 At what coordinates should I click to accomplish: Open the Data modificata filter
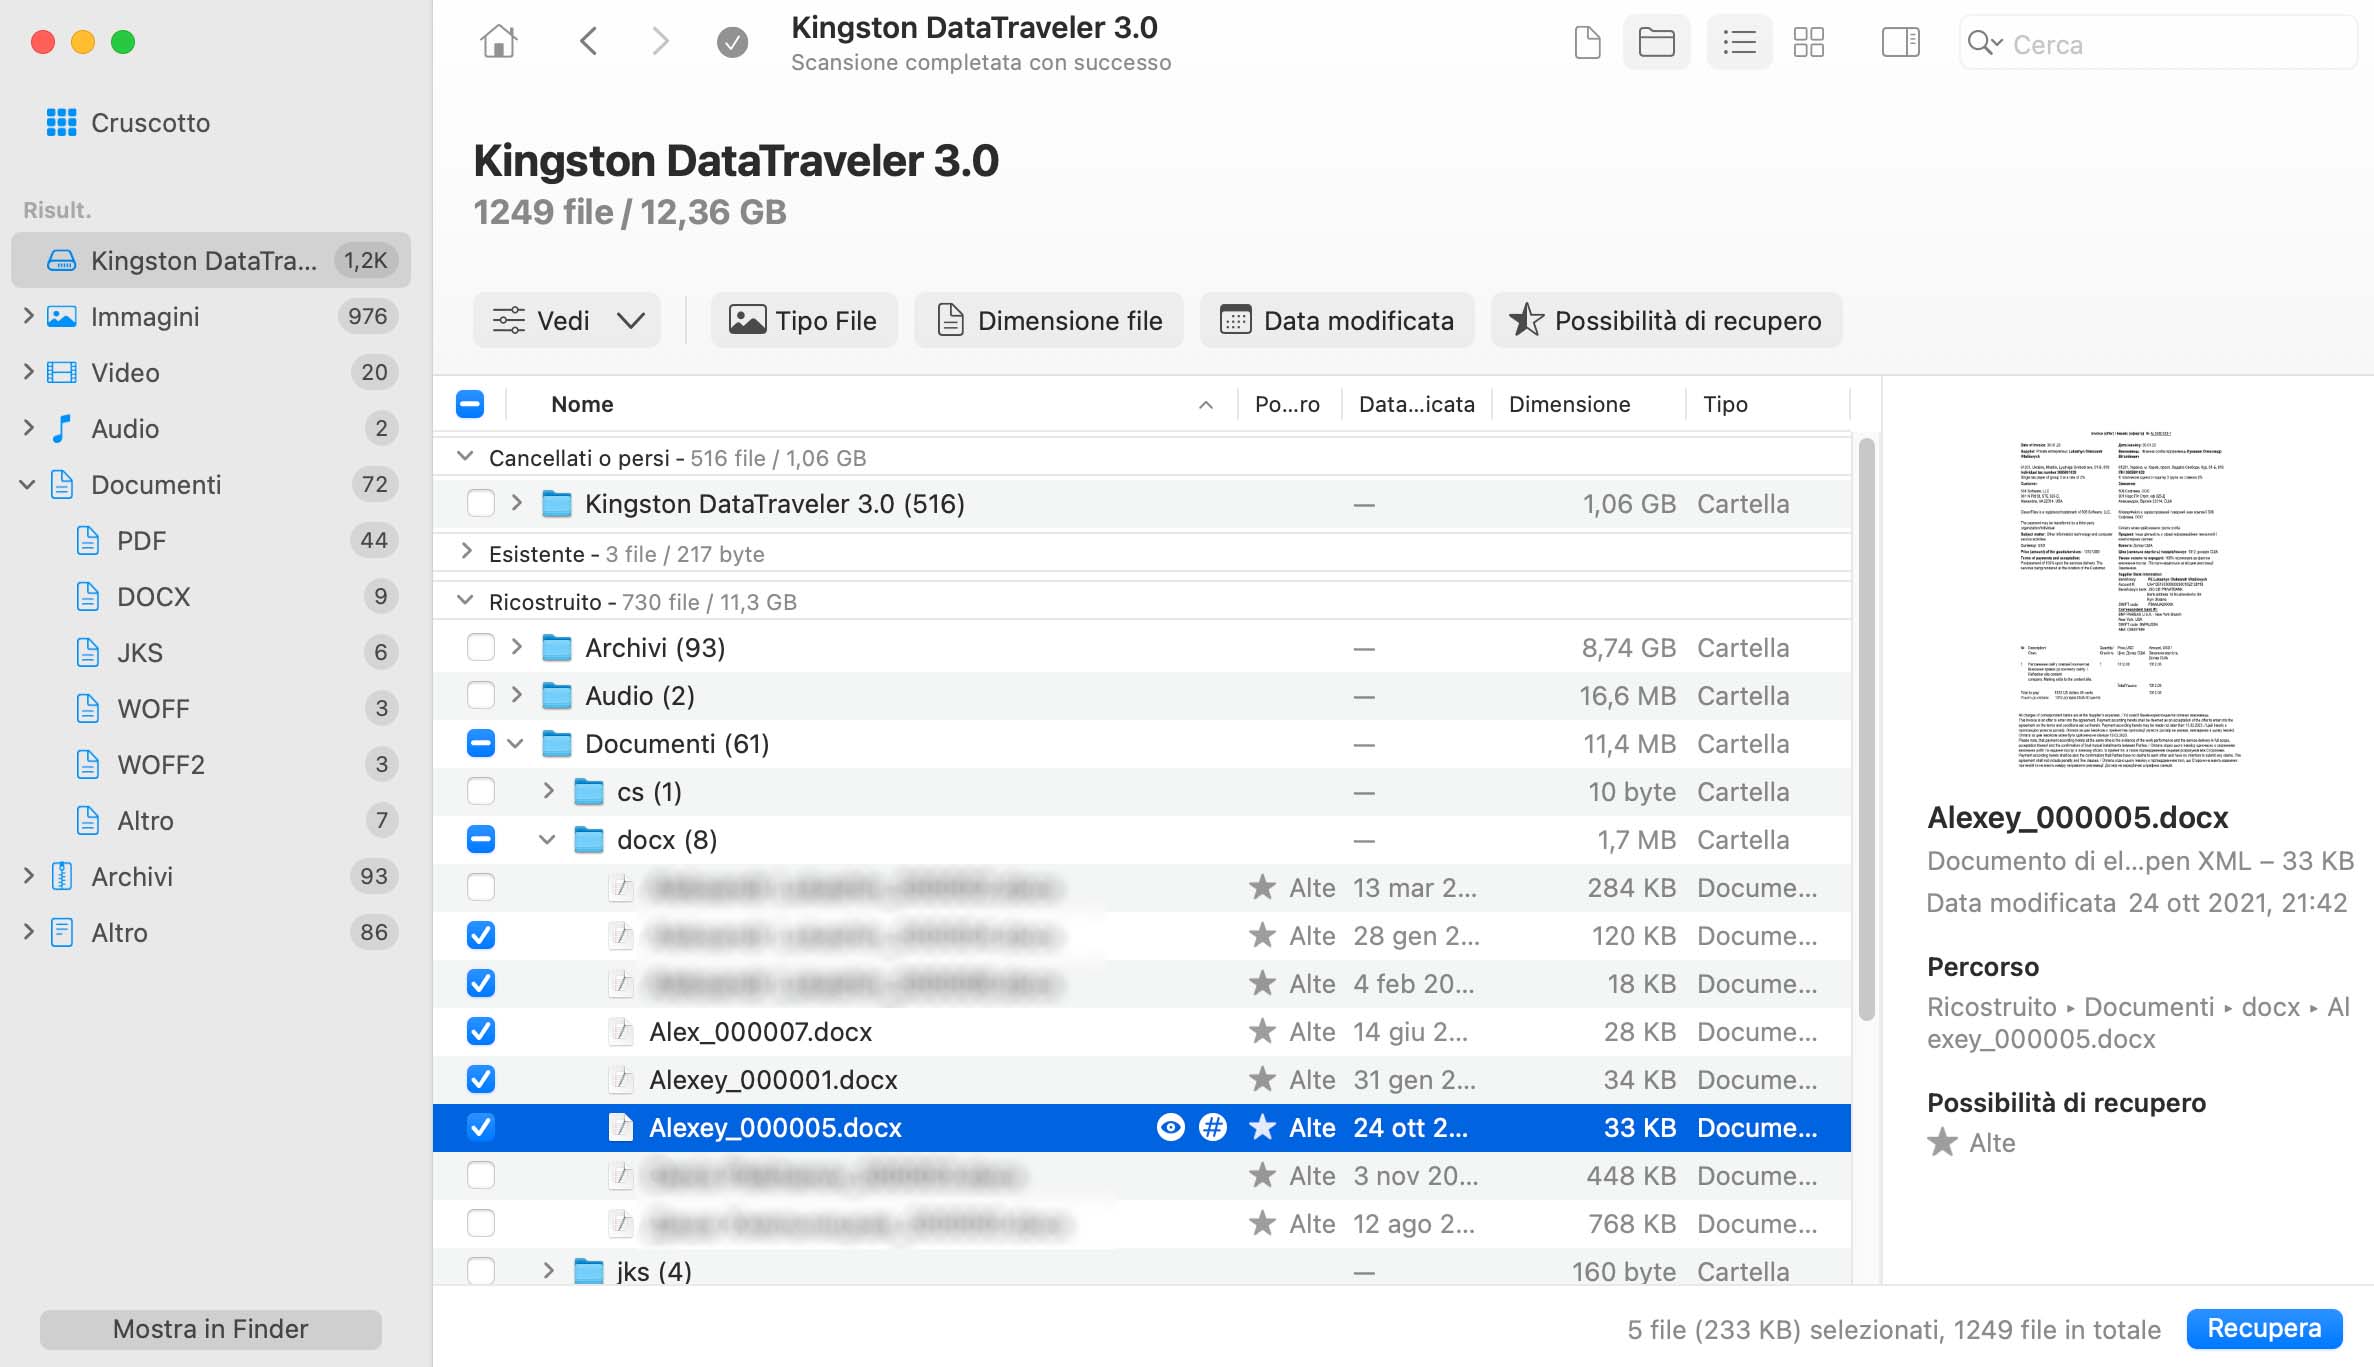coord(1337,320)
